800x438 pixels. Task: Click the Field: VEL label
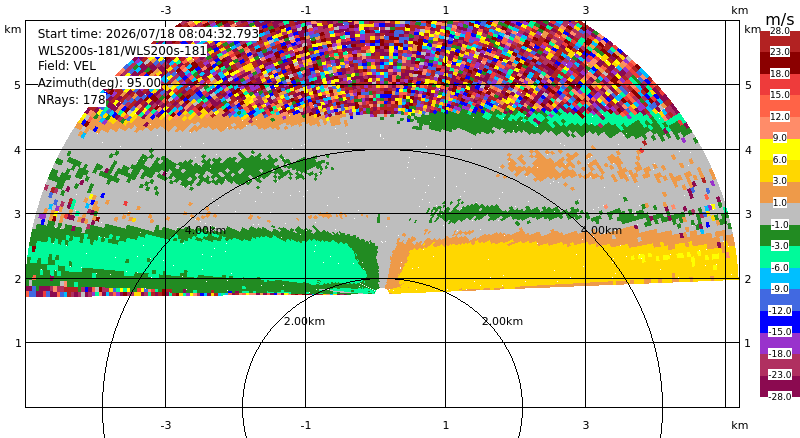(66, 66)
